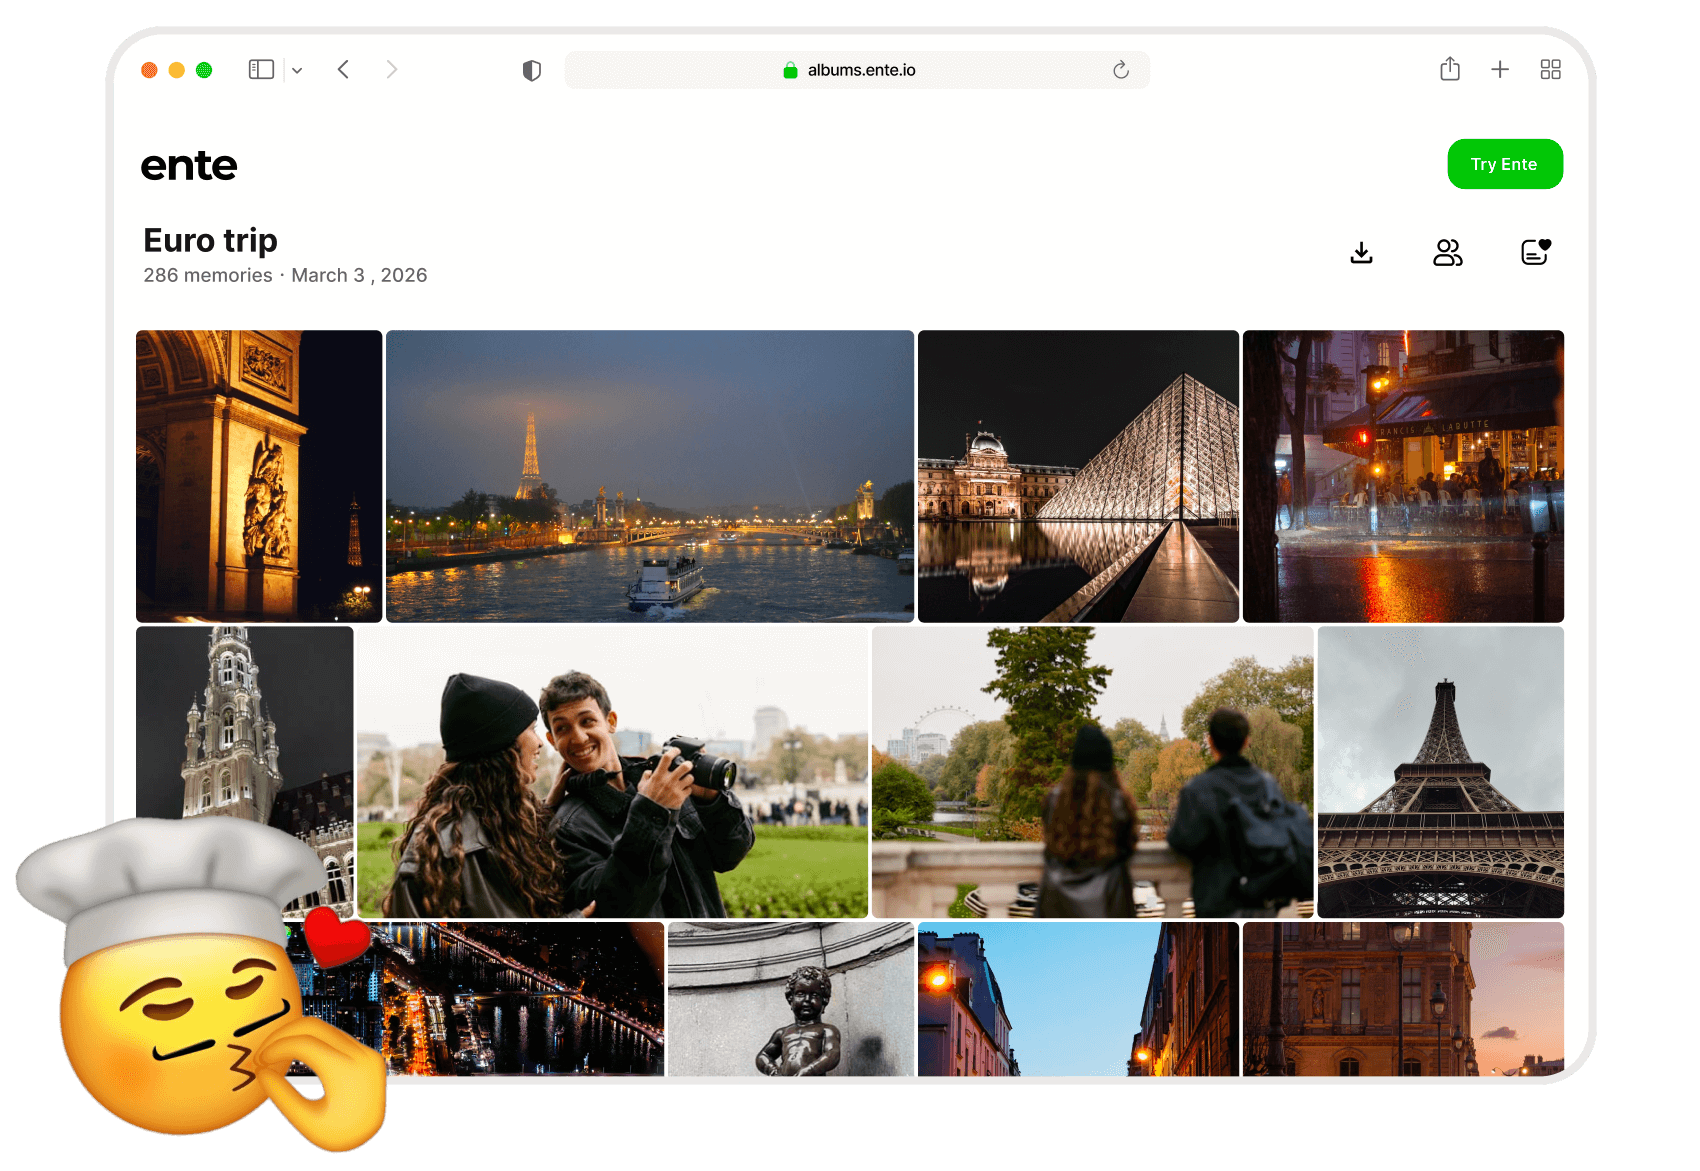Click the green padlock in address bar

point(790,70)
